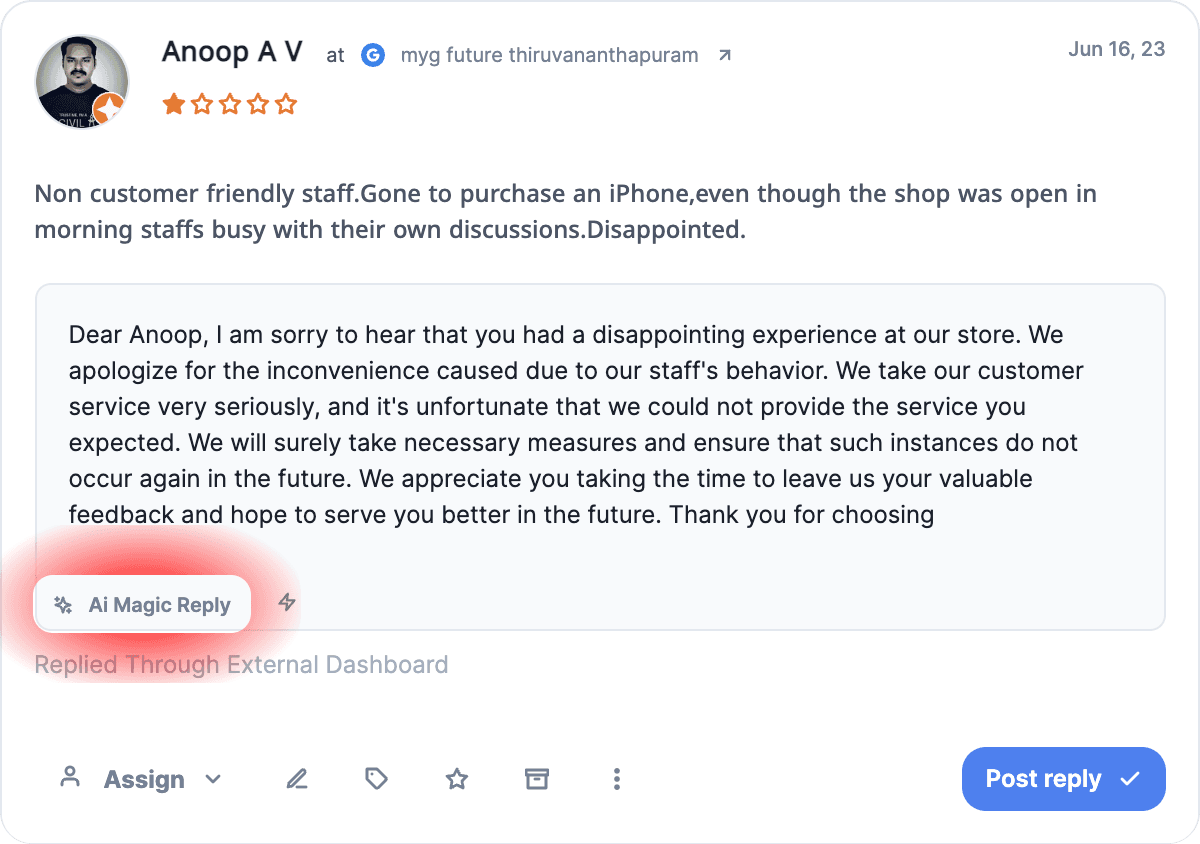Open myg future thiruvananthapuram business page
This screenshot has width=1200, height=844.
click(x=549, y=55)
